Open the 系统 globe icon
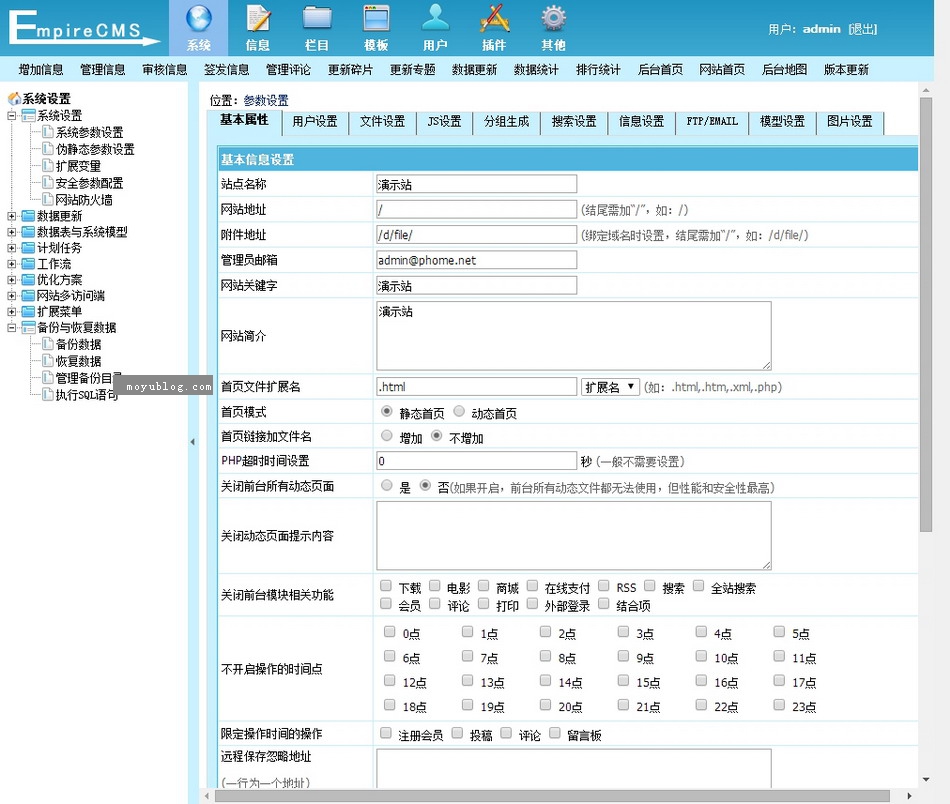Screen dimensions: 950x804 tap(198, 19)
